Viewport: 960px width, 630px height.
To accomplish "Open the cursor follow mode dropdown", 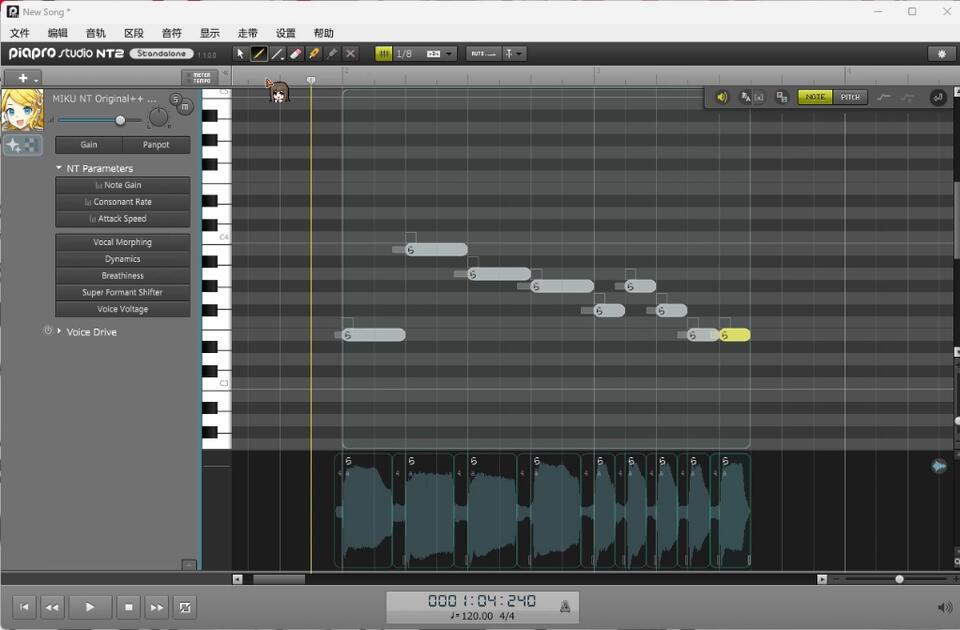I will click(x=514, y=54).
